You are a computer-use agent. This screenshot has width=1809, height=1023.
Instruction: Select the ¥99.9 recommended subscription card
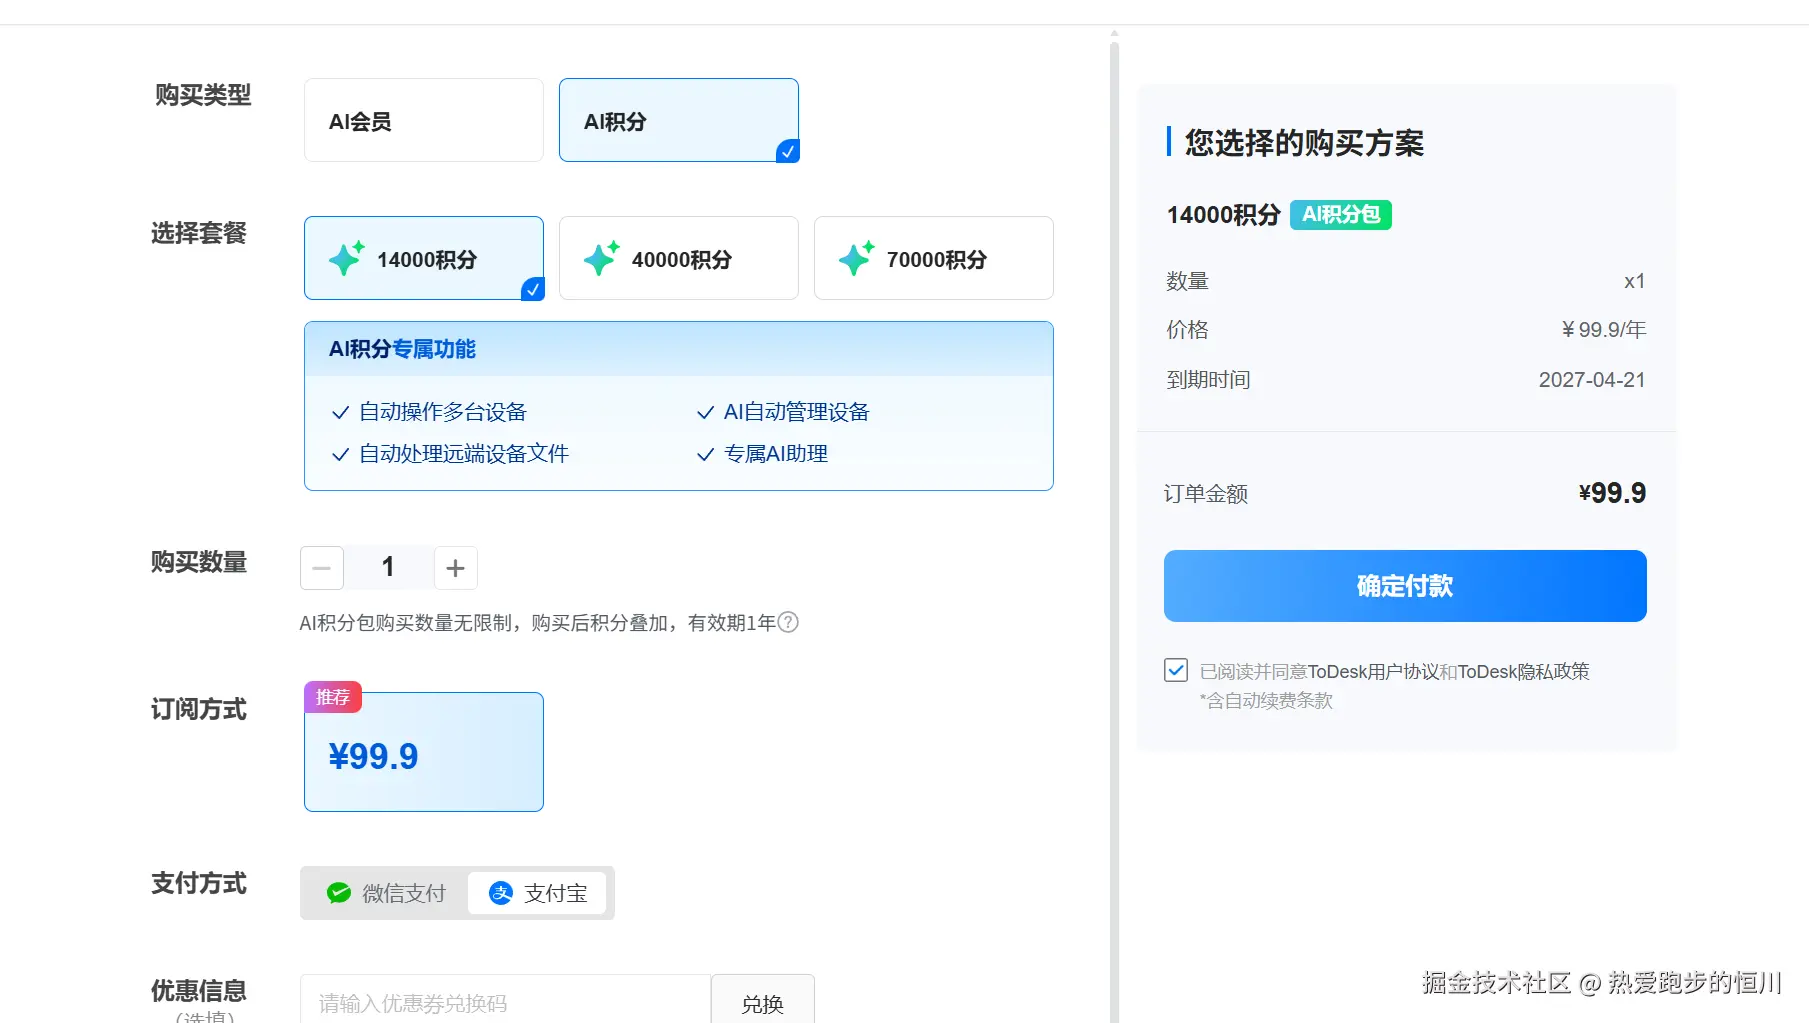click(x=424, y=752)
